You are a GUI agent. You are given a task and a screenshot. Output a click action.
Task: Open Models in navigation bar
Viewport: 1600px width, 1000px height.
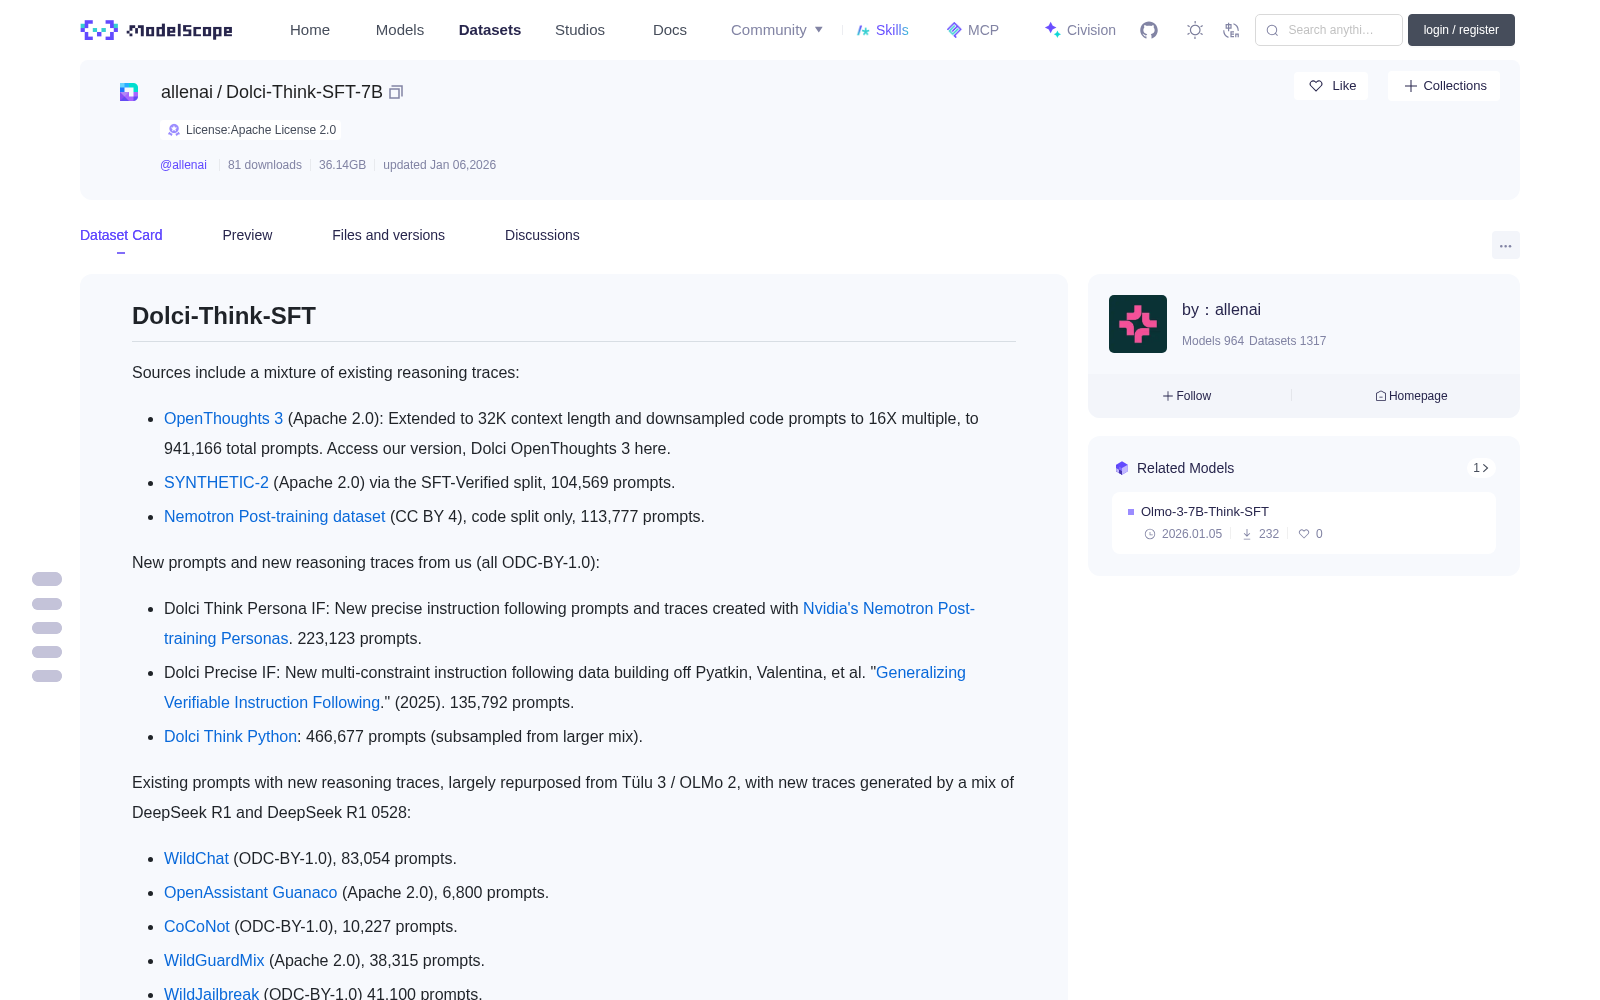point(400,30)
